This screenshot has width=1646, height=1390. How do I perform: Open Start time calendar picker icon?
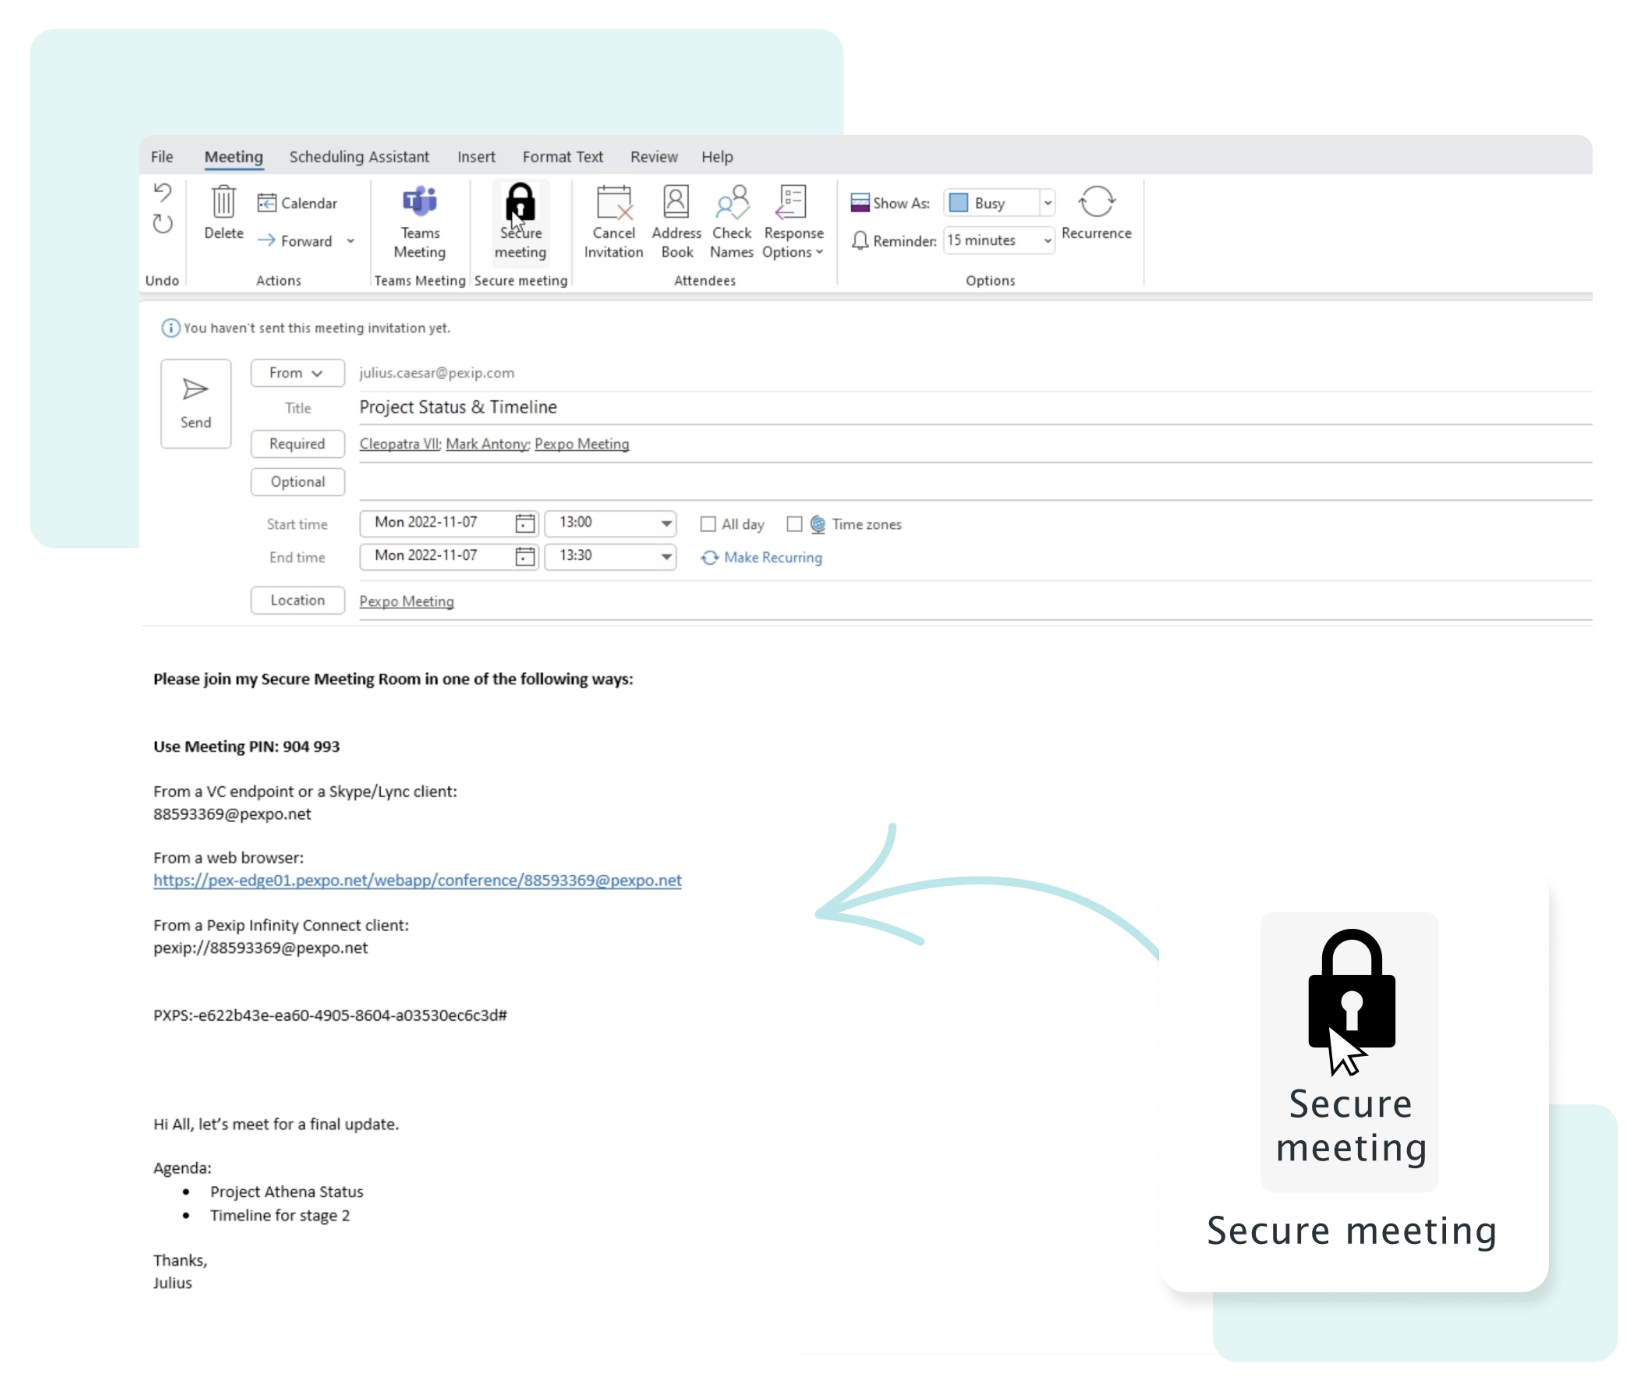525,523
